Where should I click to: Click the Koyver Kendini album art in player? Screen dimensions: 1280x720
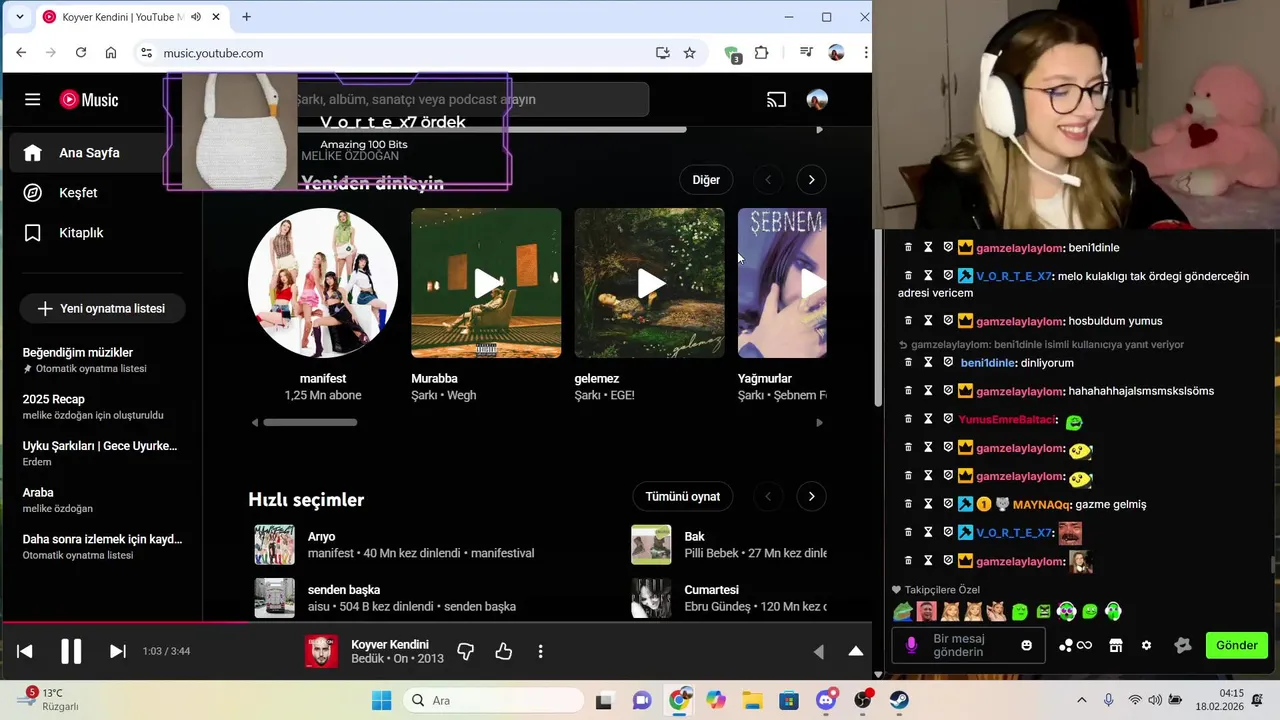click(x=321, y=651)
